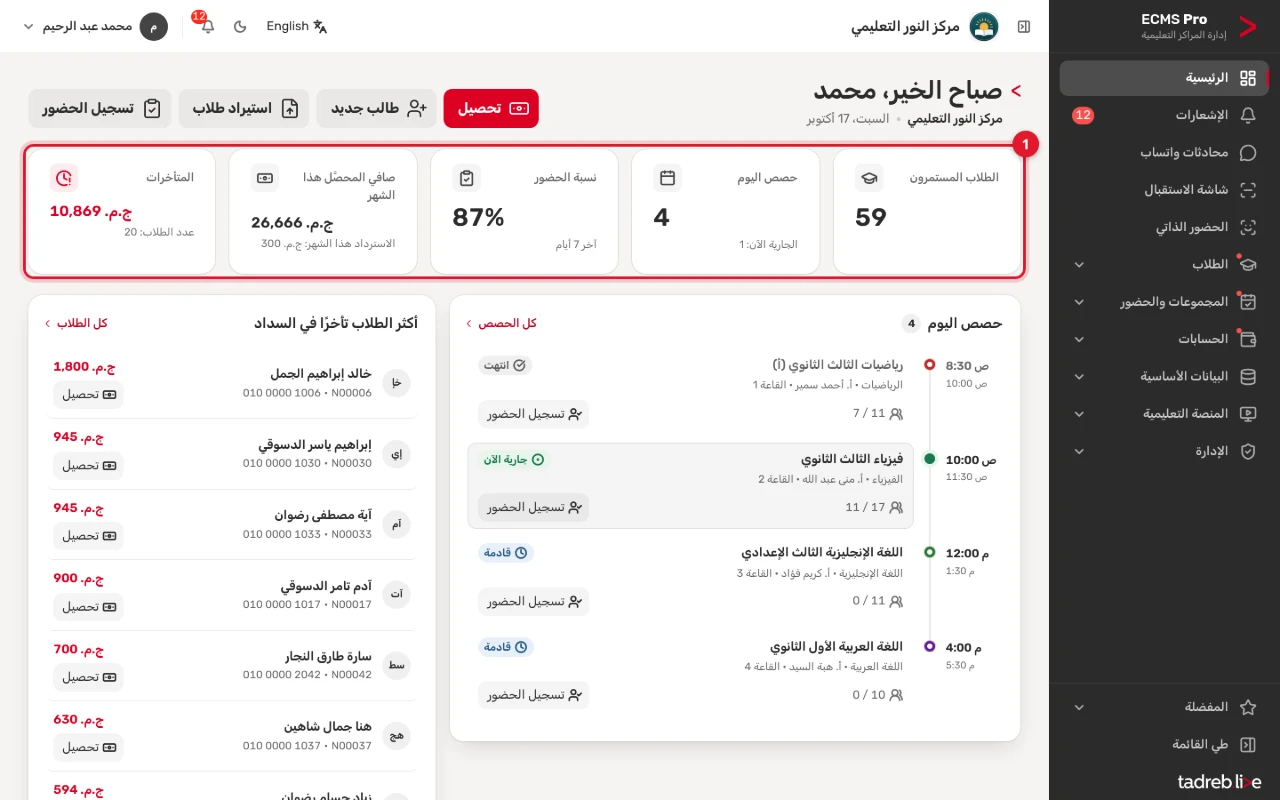This screenshot has height=800, width=1280.
Task: Click the تحصيل red button at top
Action: tap(491, 108)
